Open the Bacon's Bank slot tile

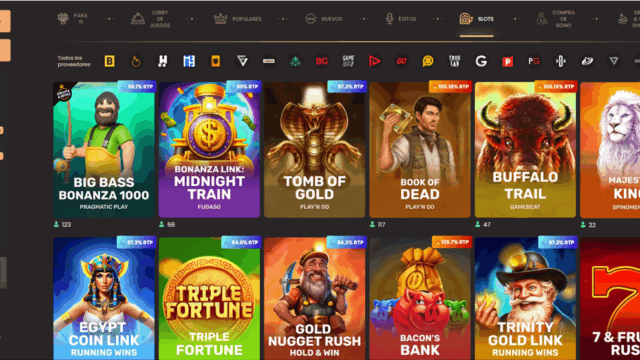[x=420, y=298]
